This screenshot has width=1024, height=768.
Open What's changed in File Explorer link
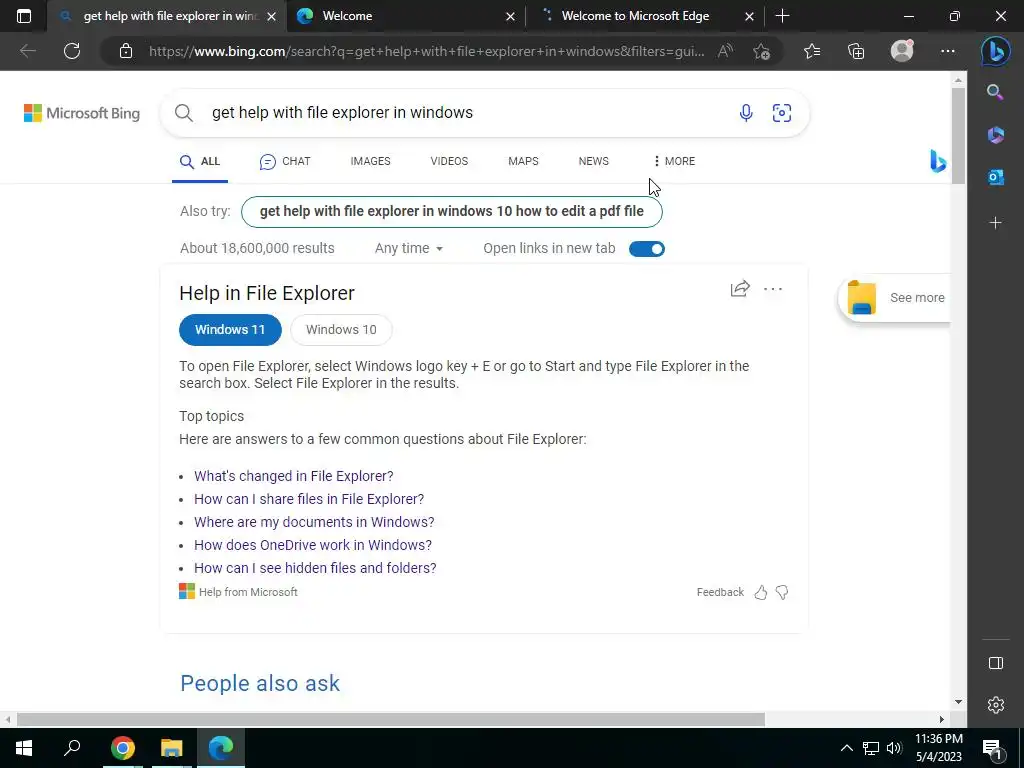coord(294,476)
